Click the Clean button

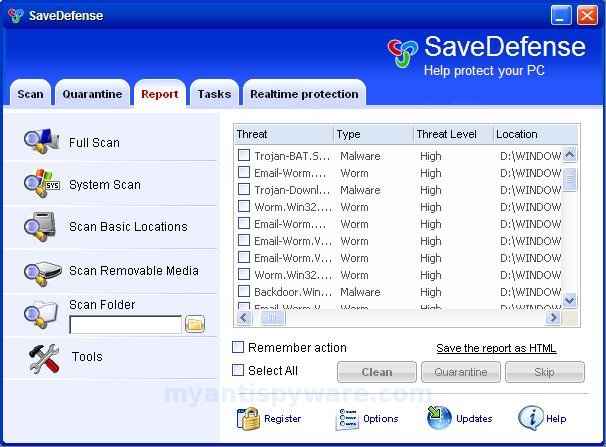pos(377,372)
